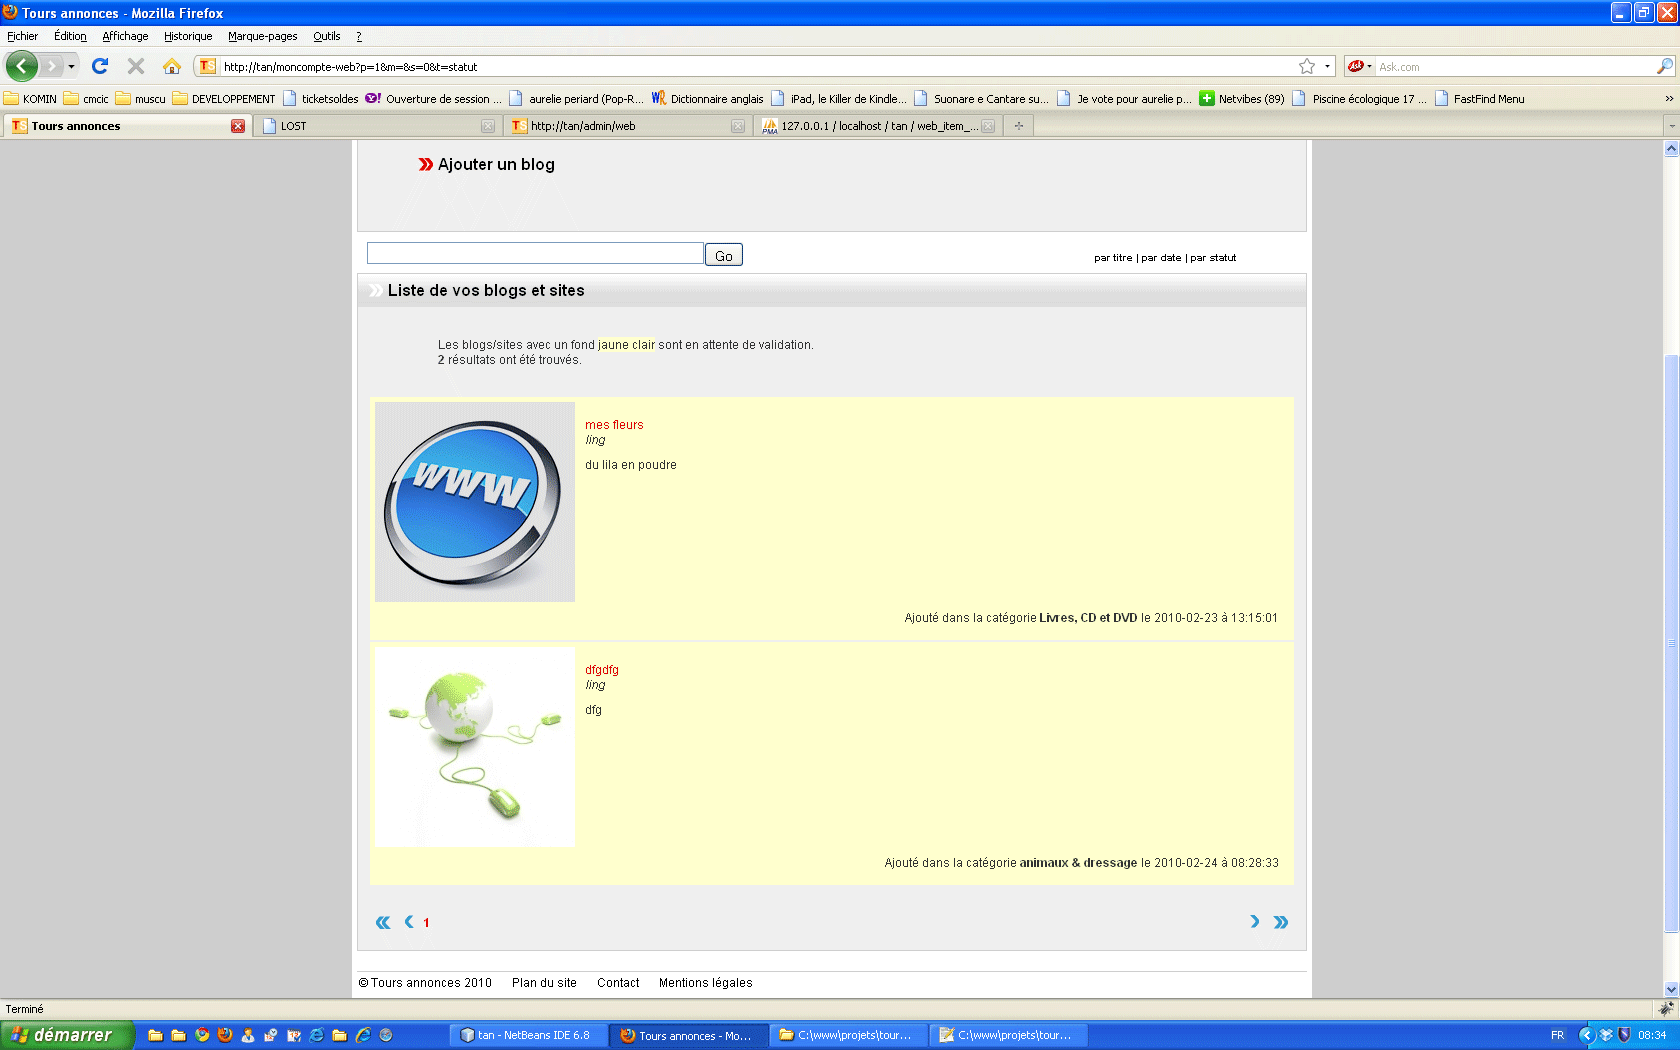
Task: Switch to the LOST tab
Action: (x=376, y=126)
